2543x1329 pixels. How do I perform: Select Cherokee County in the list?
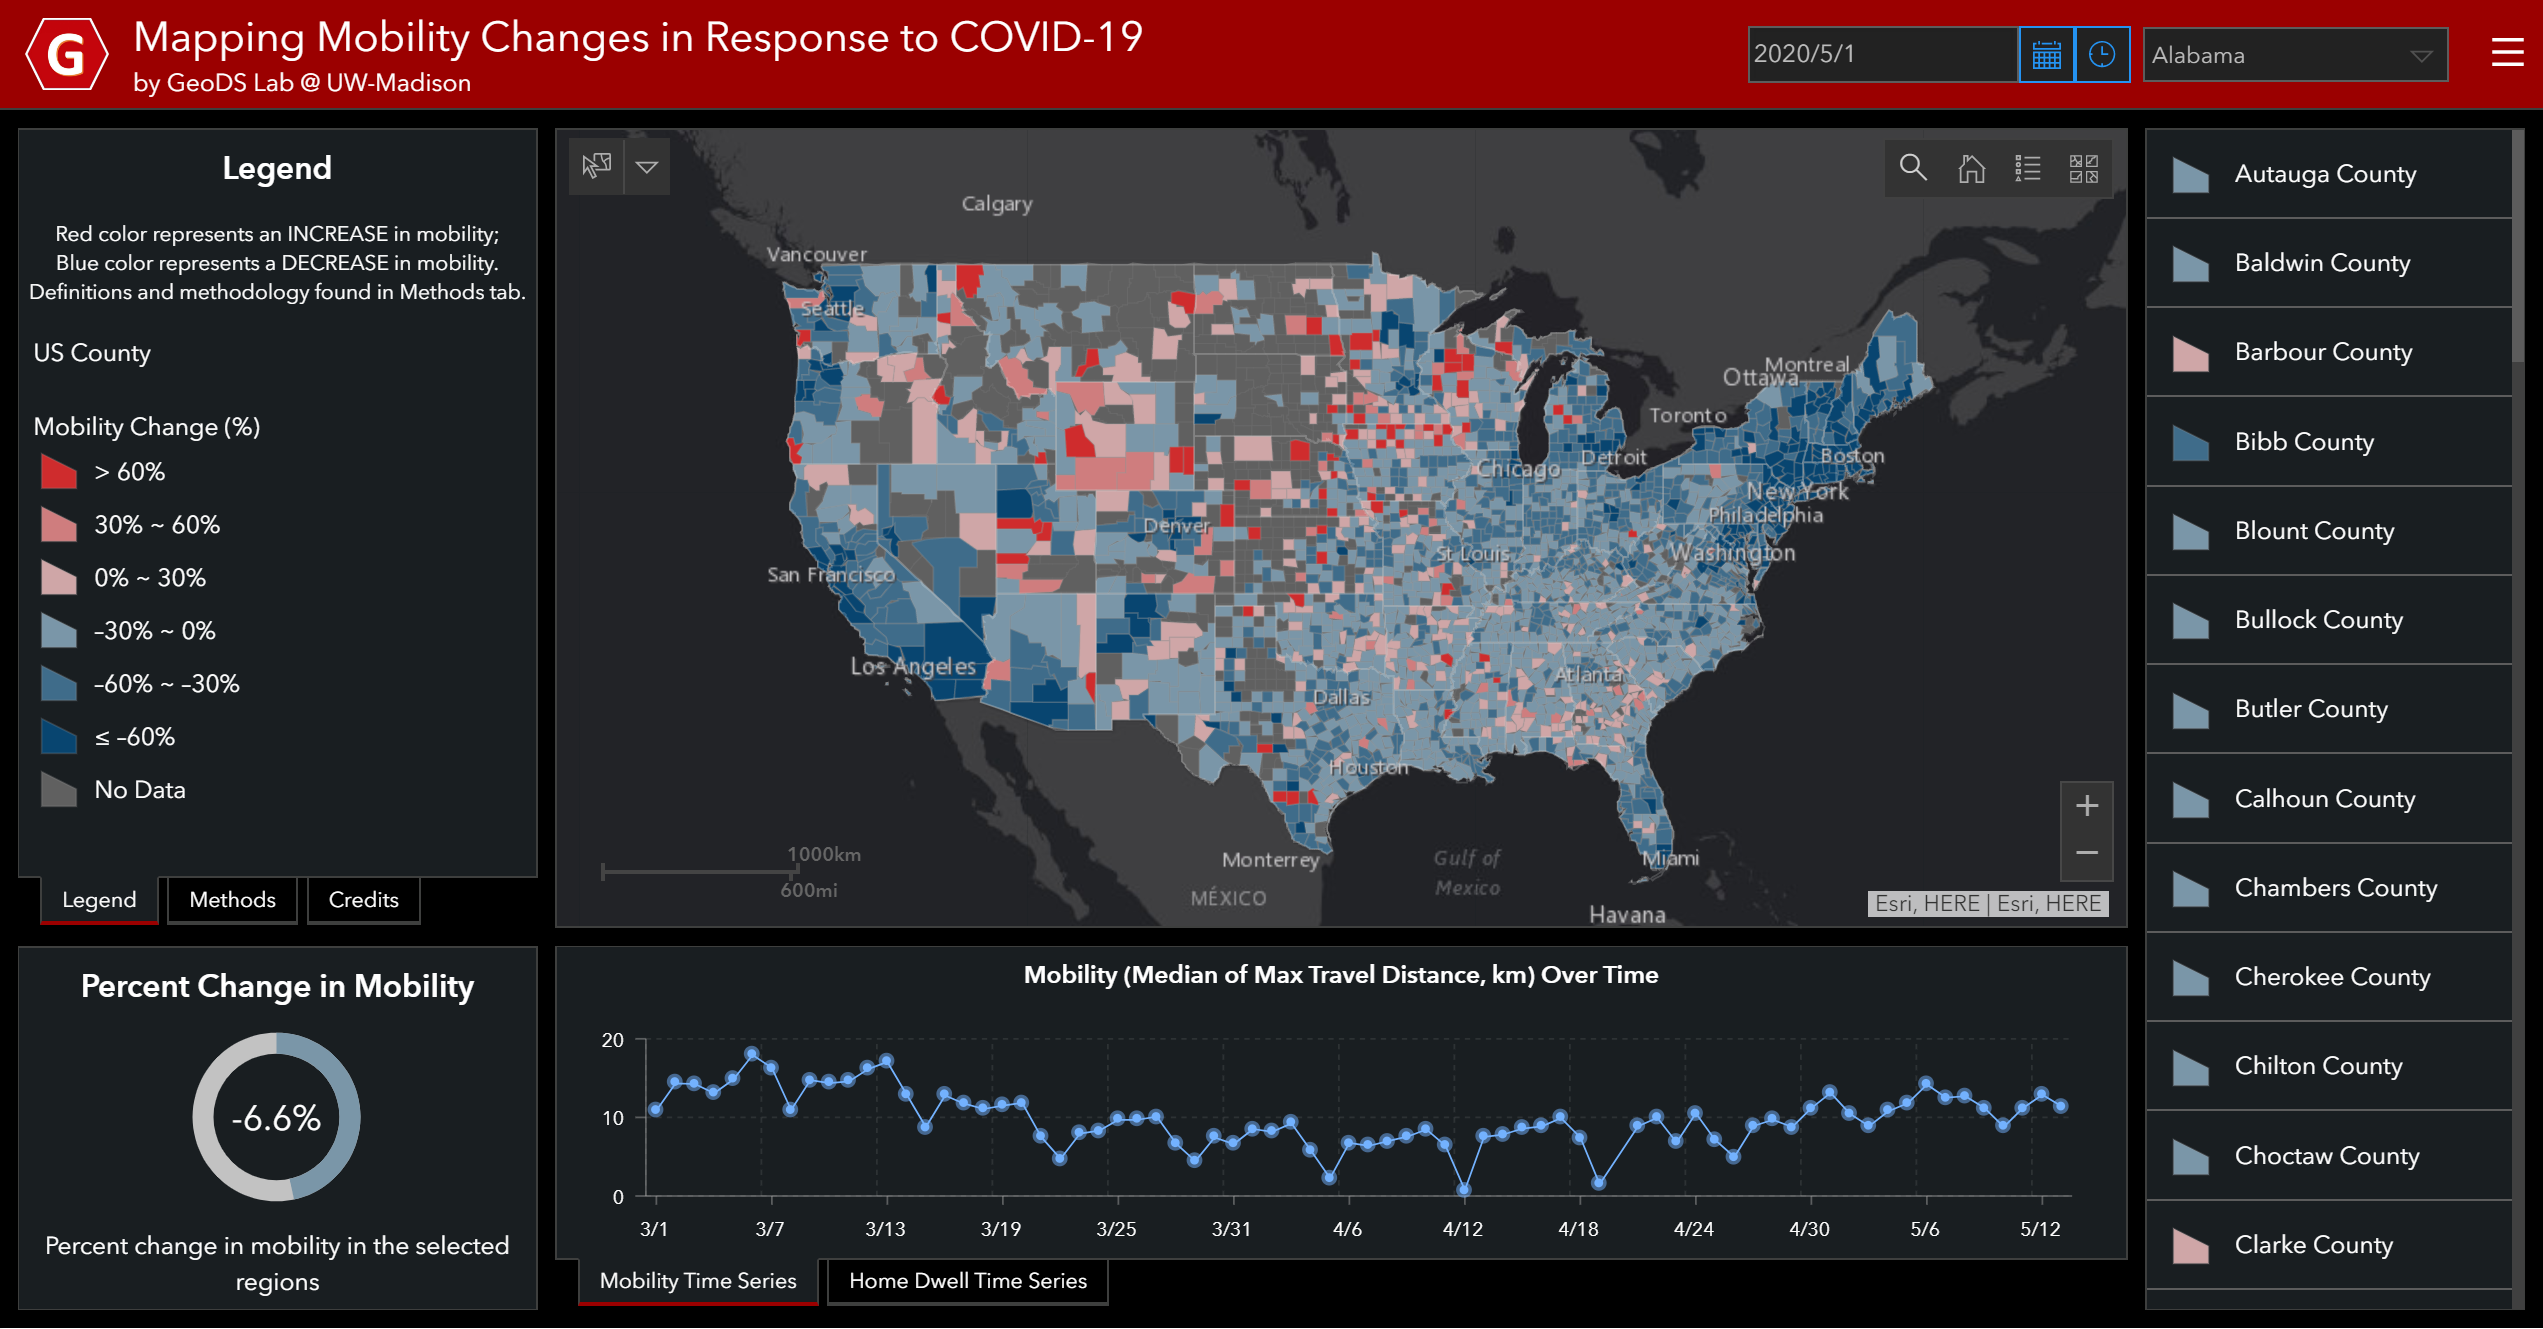(x=2329, y=977)
